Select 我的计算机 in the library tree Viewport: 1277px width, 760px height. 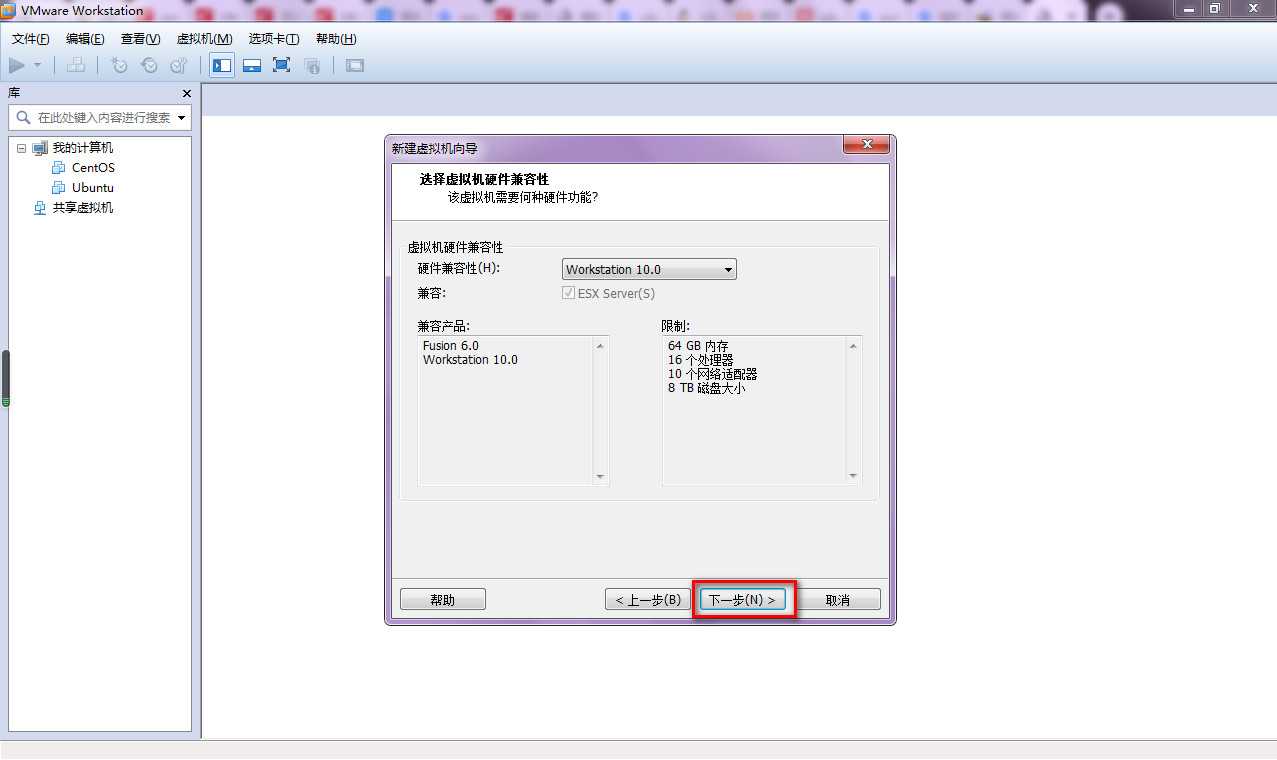coord(83,148)
